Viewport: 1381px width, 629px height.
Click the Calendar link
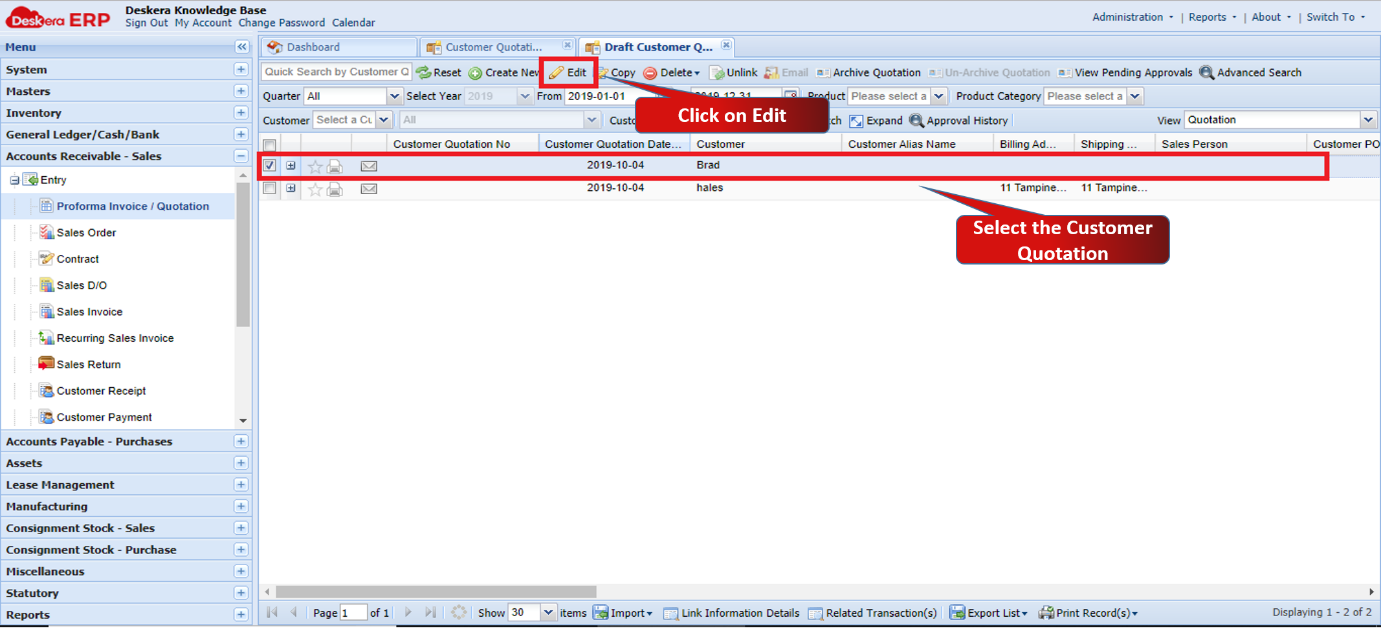point(354,23)
